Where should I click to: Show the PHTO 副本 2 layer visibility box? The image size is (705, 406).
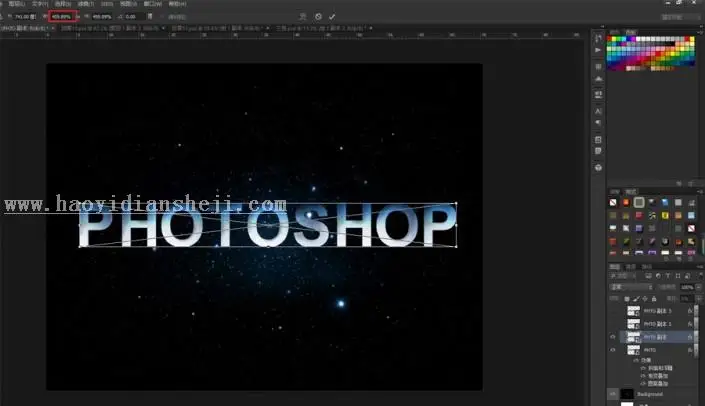click(613, 324)
